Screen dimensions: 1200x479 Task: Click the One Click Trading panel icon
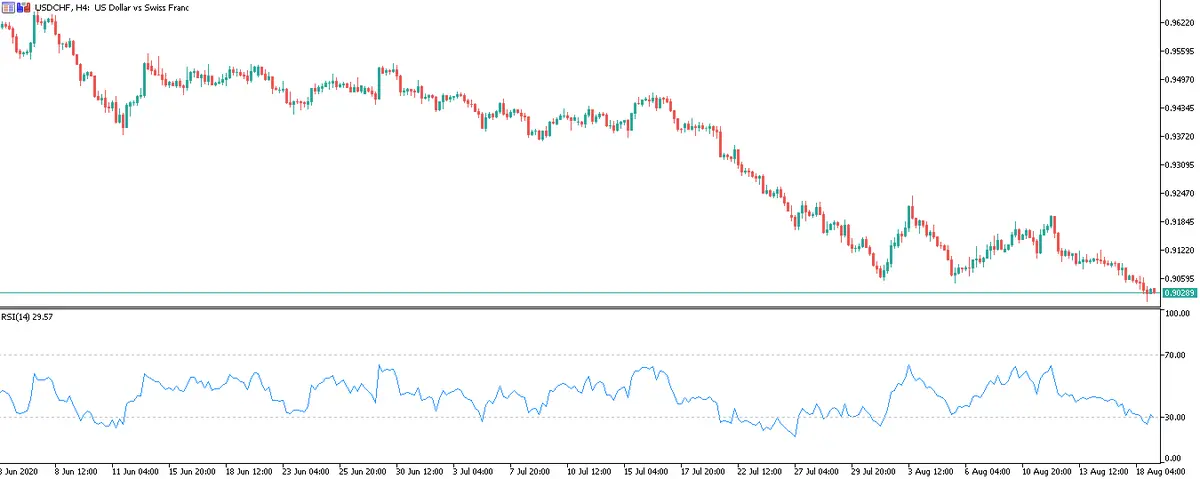click(x=8, y=7)
